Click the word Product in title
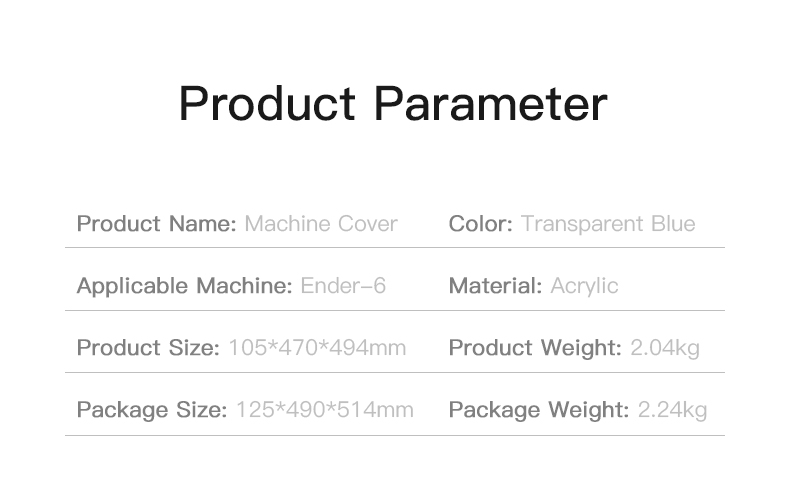This screenshot has height=484, width=790. [x=268, y=104]
